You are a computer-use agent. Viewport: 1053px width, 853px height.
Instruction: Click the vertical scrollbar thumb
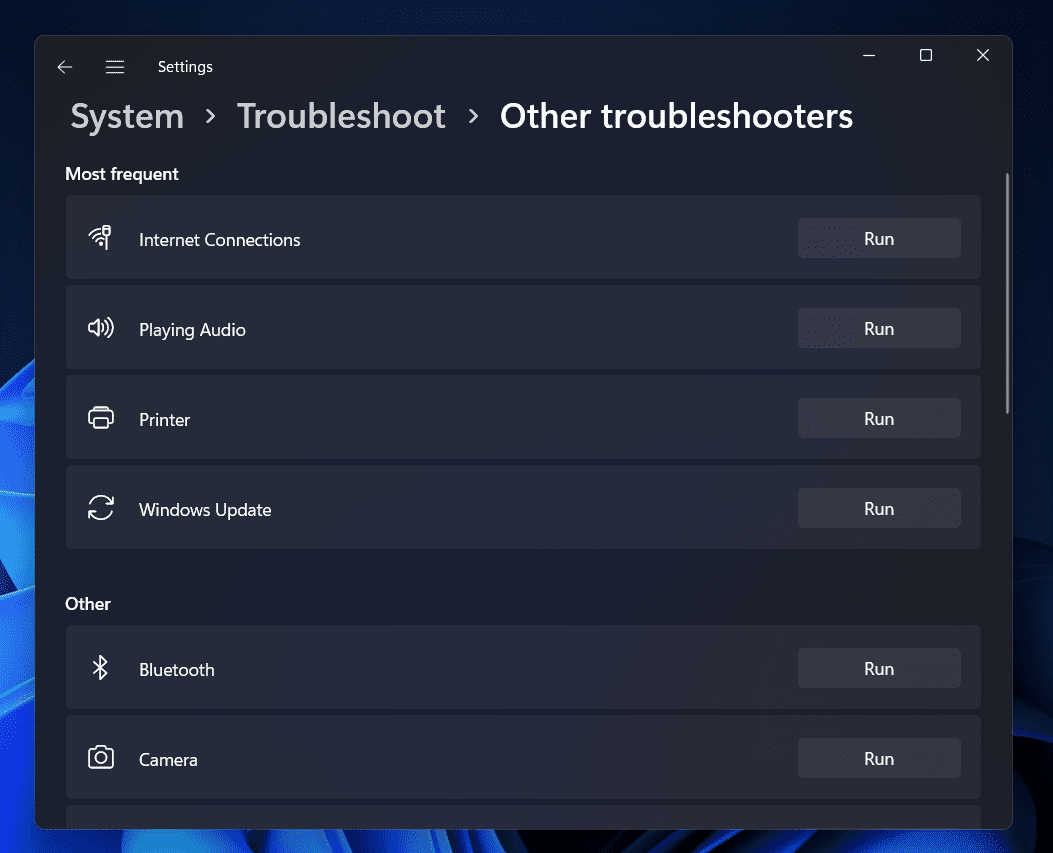point(1007,293)
